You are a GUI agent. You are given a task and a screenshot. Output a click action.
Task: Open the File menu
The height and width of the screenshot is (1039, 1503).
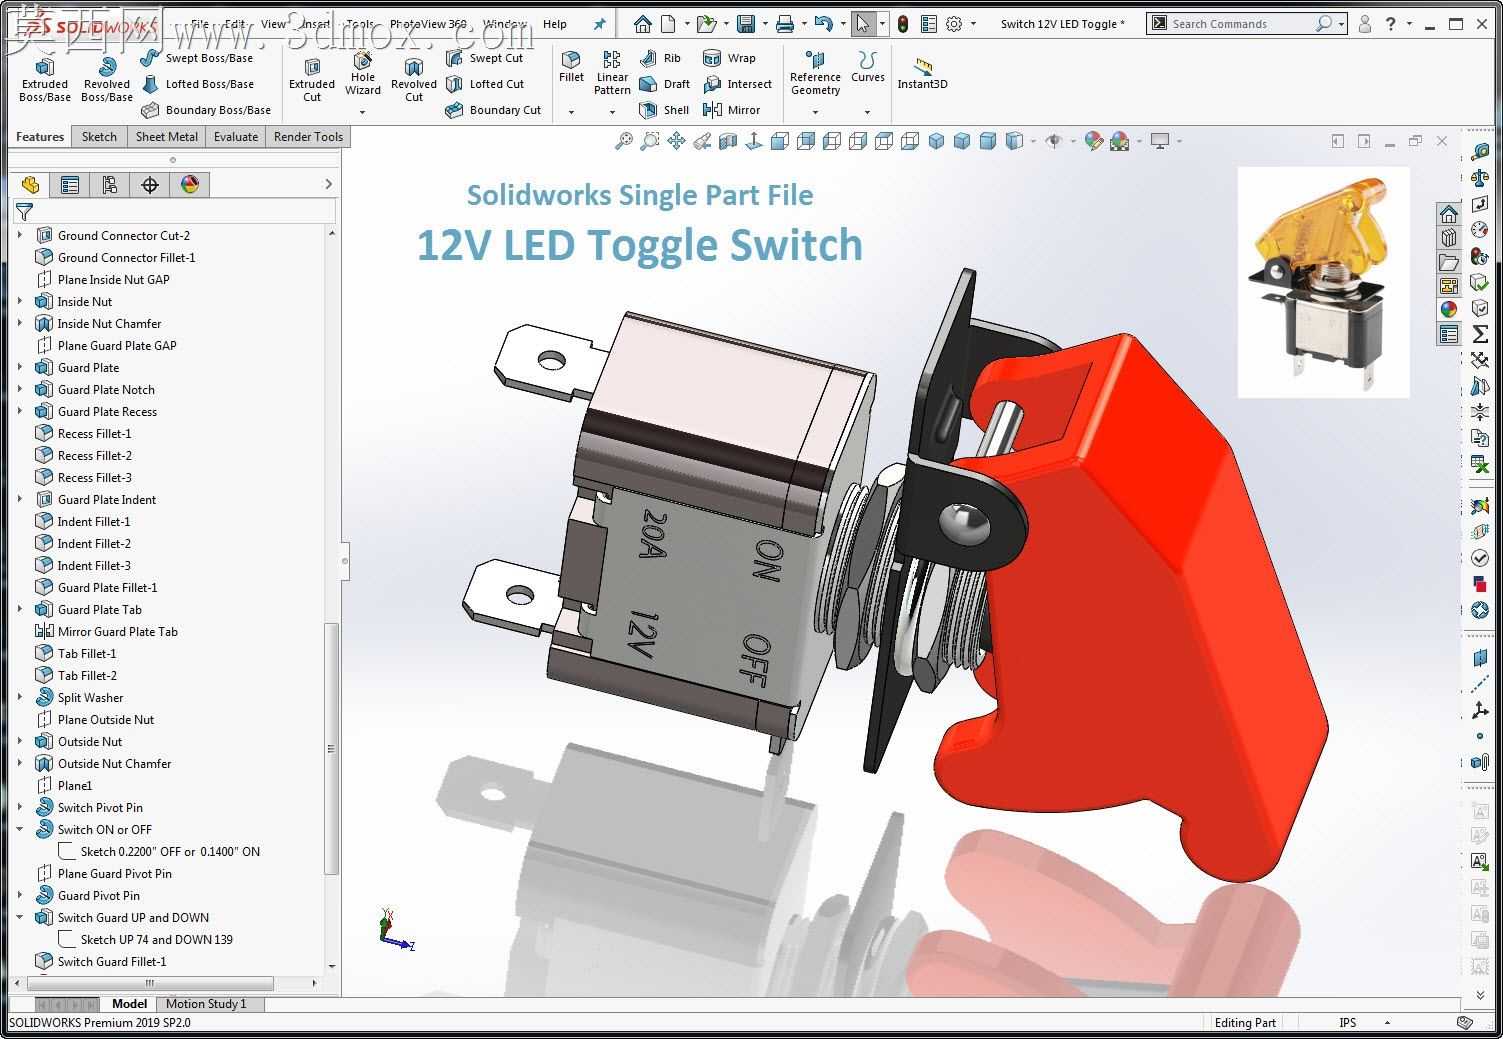click(199, 24)
